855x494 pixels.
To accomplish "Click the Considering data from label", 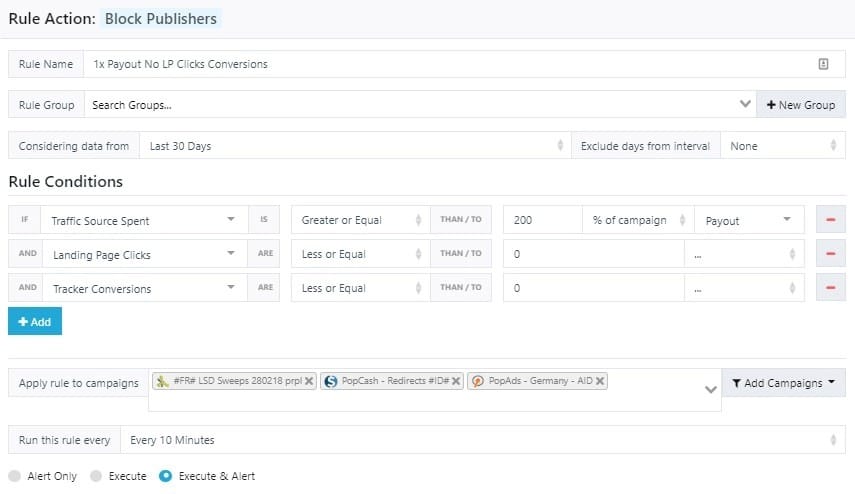I will pos(74,146).
